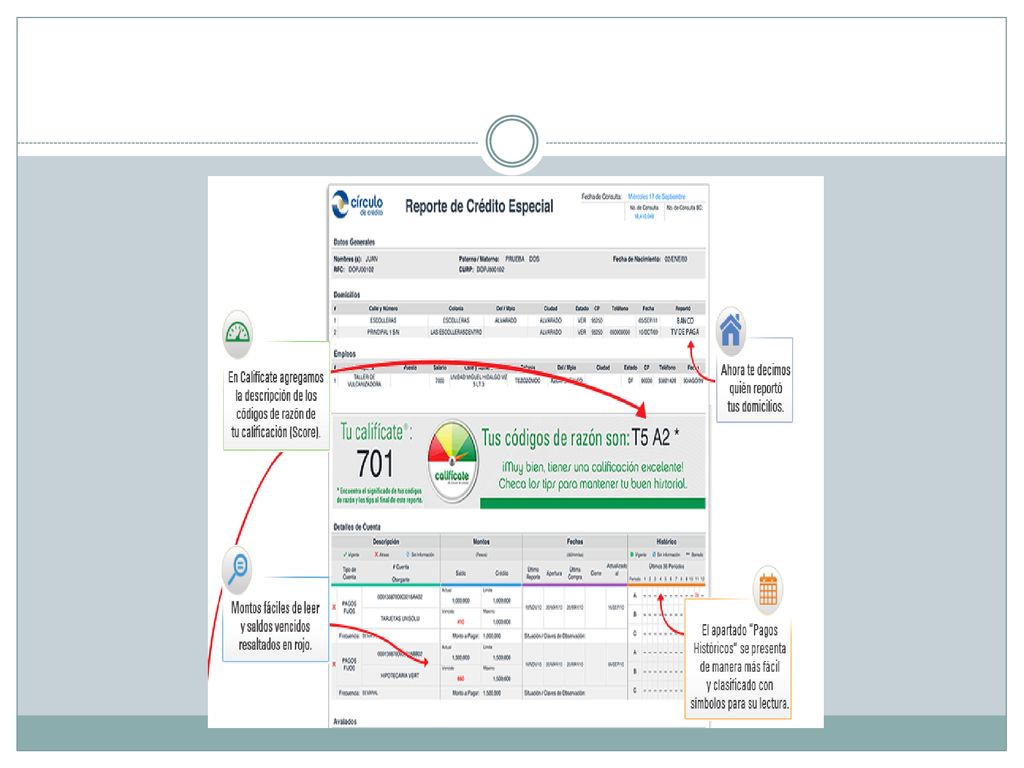Click the 'Histórico' column header

[x=666, y=541]
